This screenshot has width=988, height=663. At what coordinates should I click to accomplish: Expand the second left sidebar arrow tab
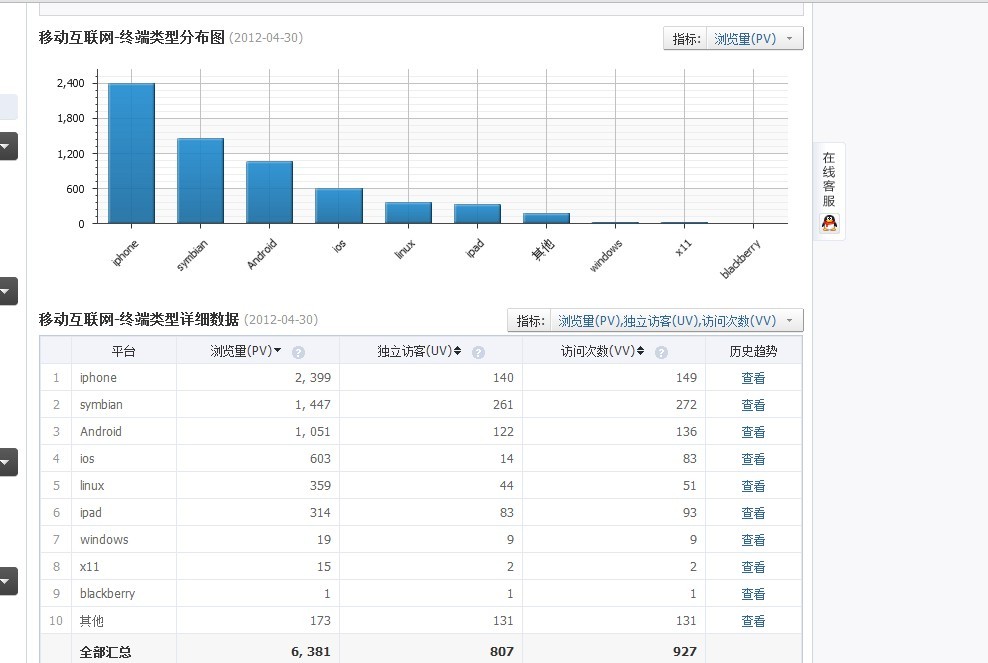(x=8, y=291)
